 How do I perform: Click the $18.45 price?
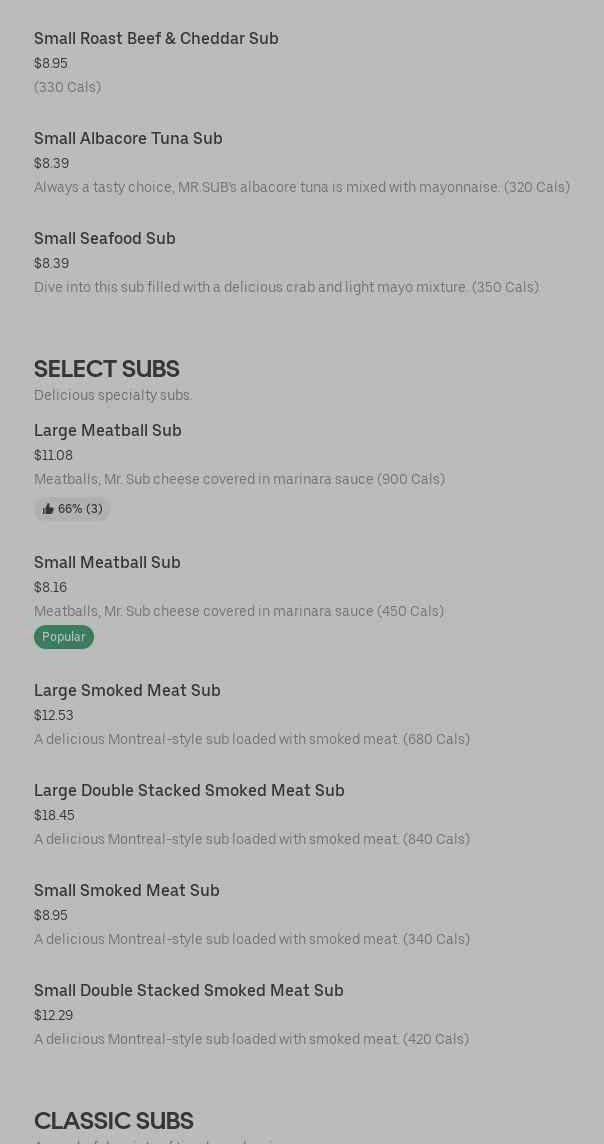[54, 815]
